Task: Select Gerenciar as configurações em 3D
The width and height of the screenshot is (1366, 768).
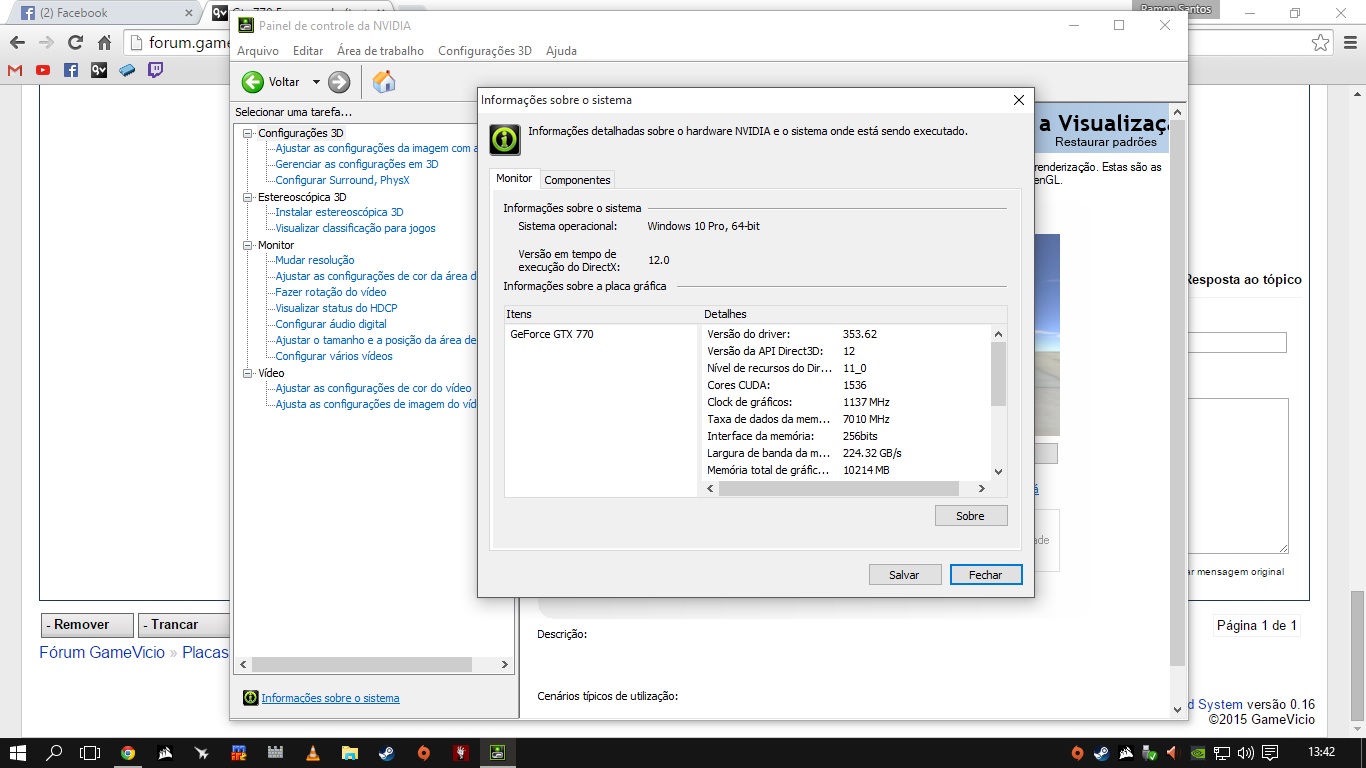Action: (x=357, y=164)
